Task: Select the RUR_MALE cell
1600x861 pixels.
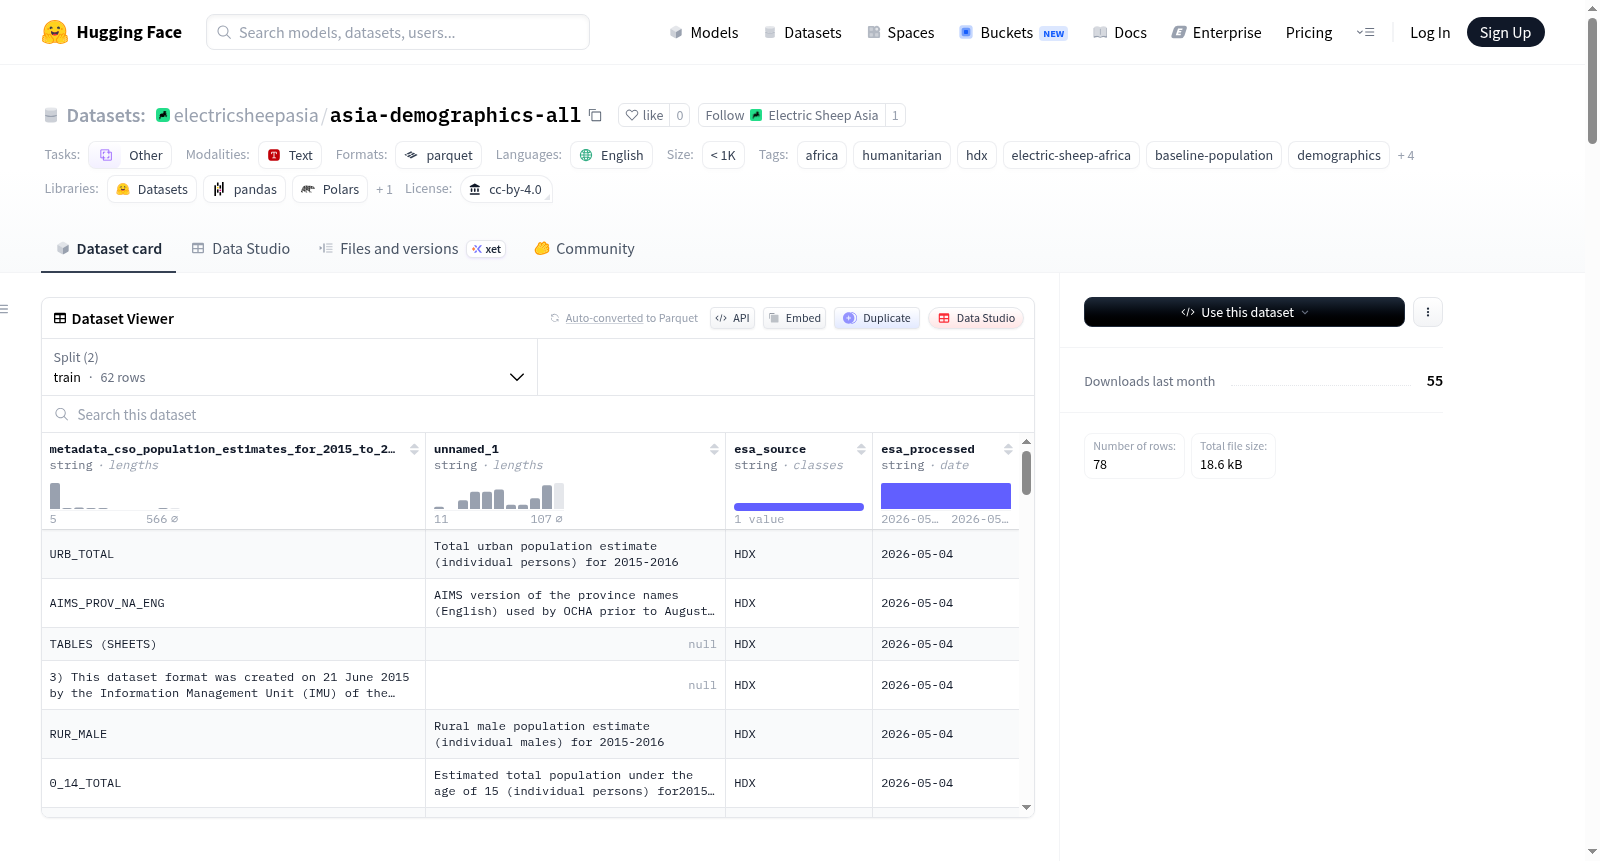Action: pos(234,734)
